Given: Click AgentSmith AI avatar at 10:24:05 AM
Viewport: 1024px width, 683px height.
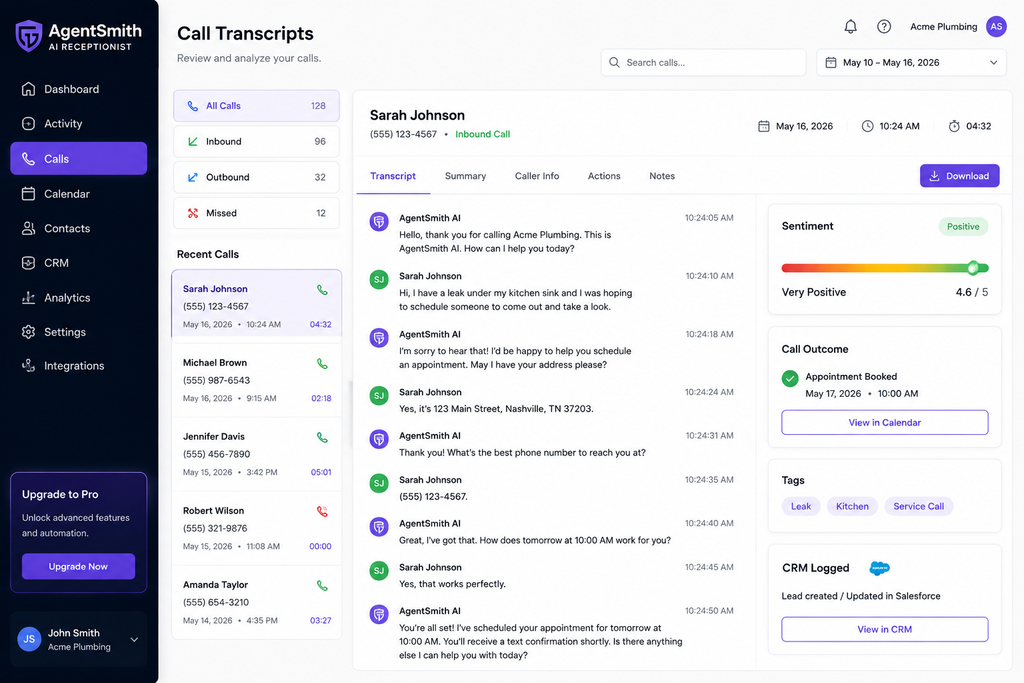Looking at the screenshot, I should pos(379,221).
